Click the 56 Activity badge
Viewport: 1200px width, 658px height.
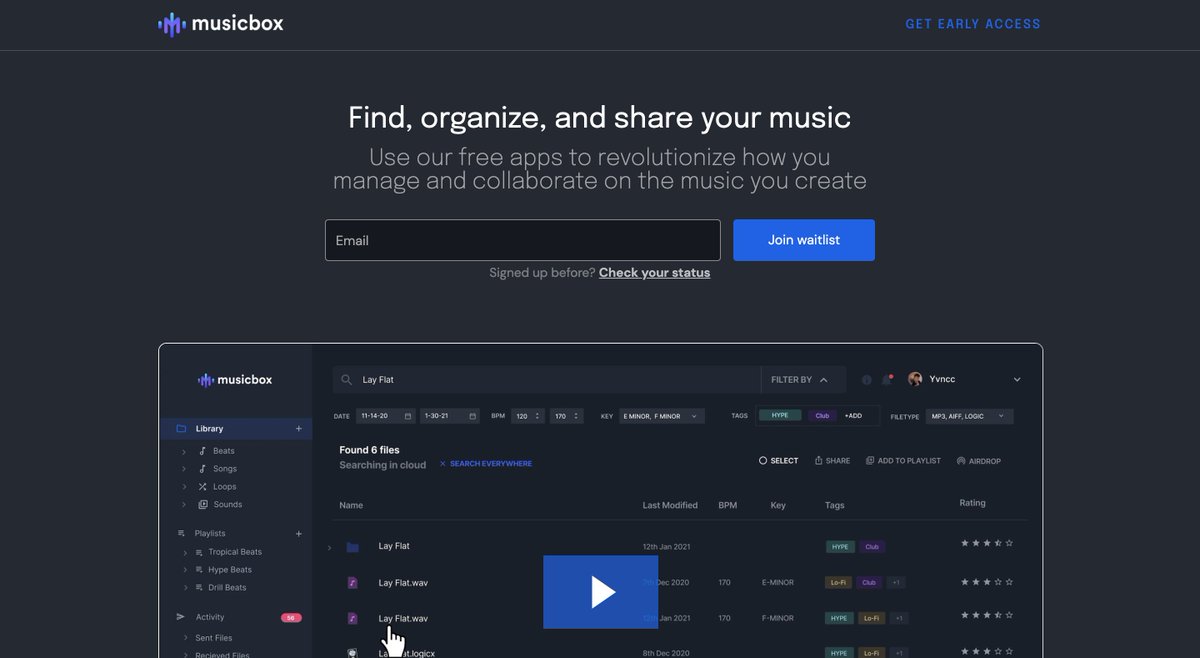[291, 618]
